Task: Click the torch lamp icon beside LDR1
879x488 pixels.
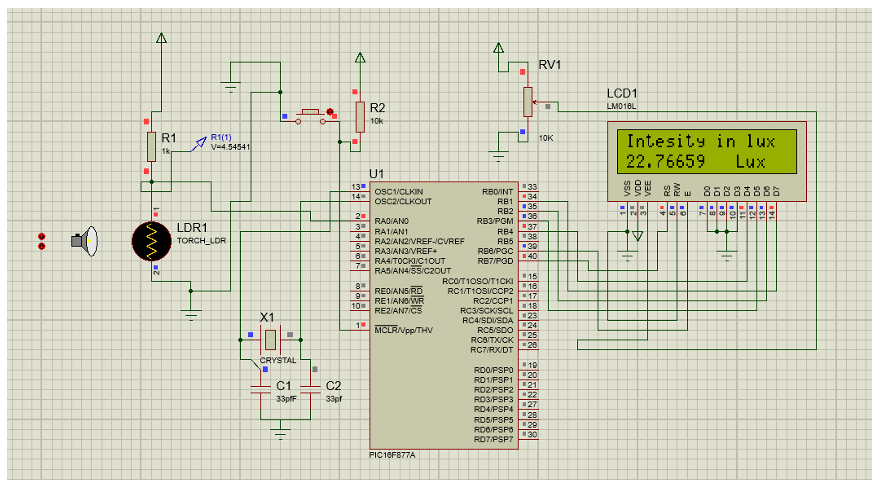Action: coord(85,241)
